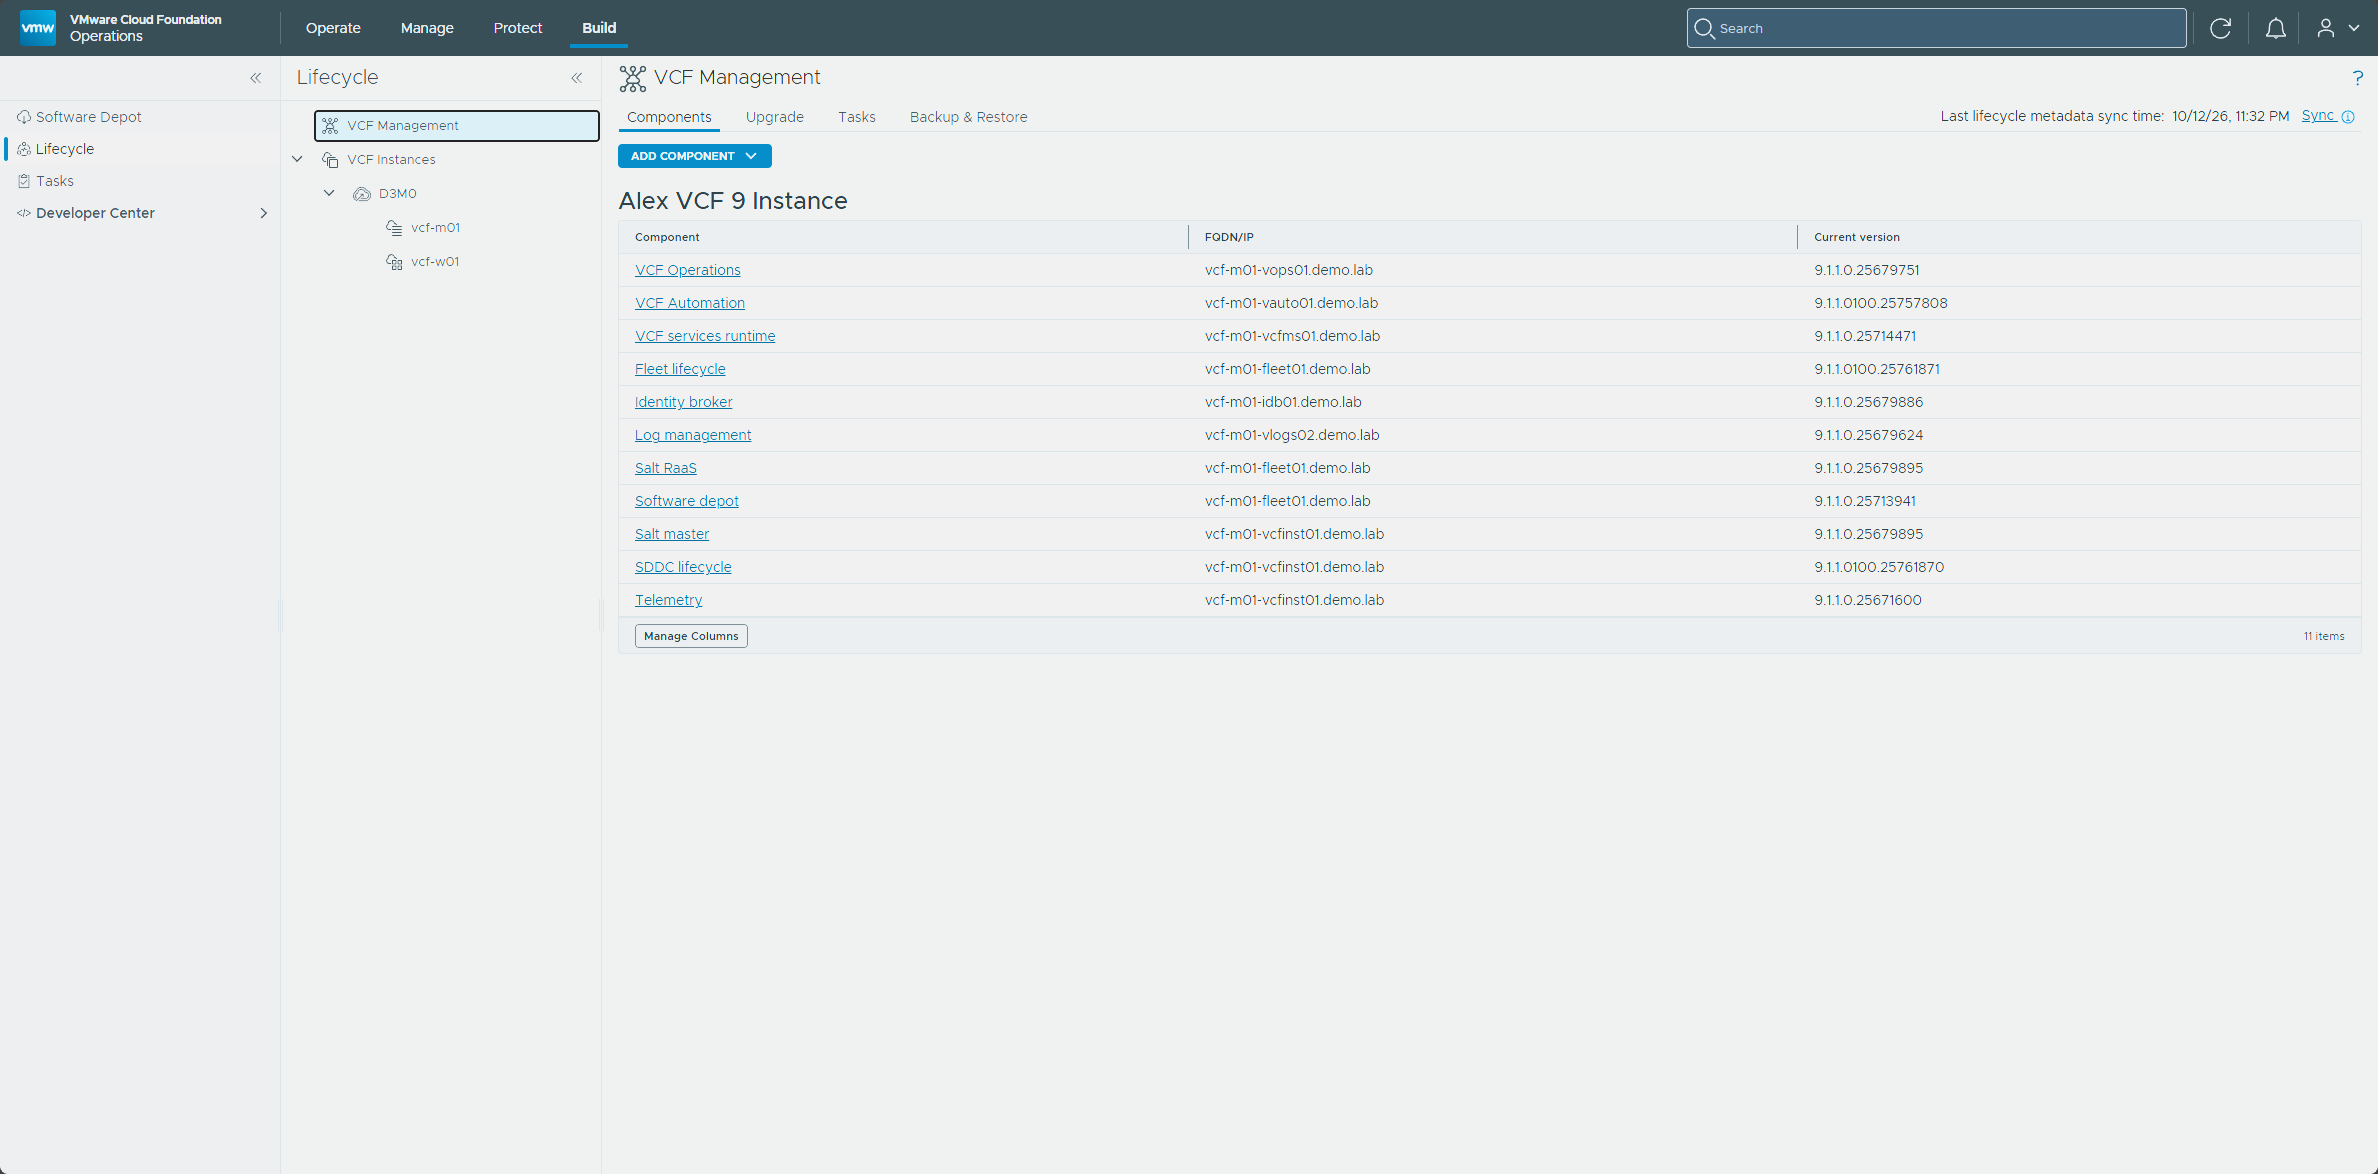
Task: Open the Manage menu
Action: coord(427,28)
